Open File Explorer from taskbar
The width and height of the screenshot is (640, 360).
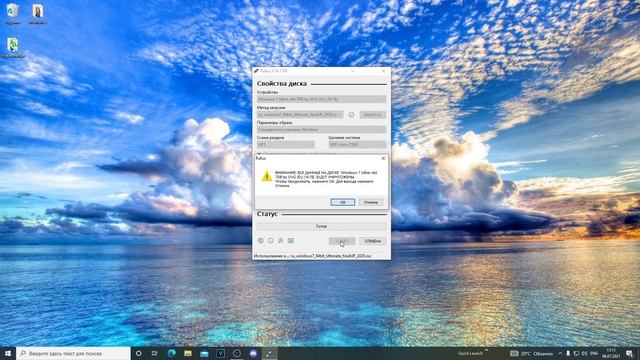tap(188, 353)
